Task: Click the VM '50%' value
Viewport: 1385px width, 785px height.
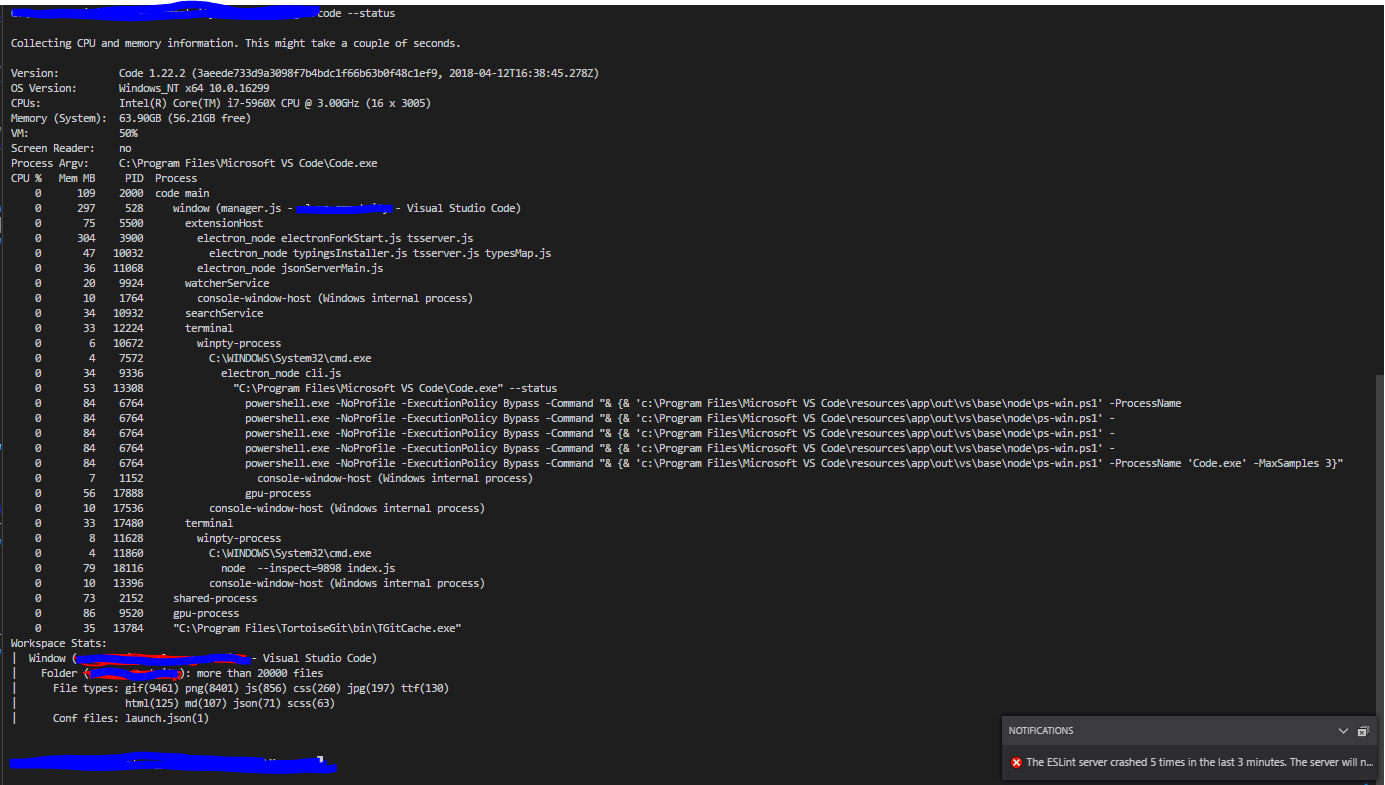Action: pyautogui.click(x=128, y=134)
